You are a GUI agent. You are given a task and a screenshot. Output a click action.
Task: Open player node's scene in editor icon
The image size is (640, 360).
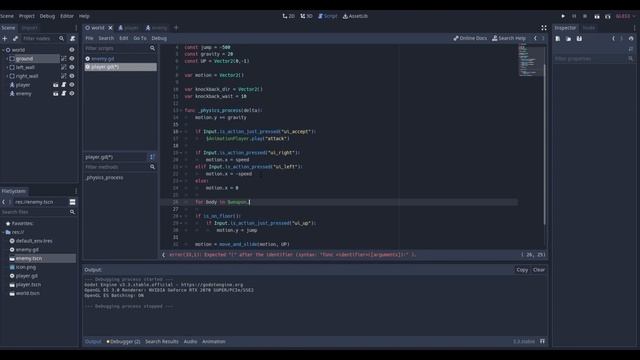coord(56,85)
